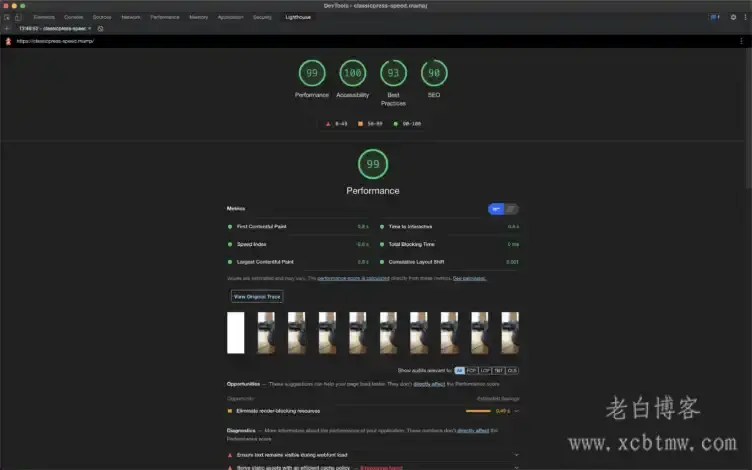Viewport: 752px width, 470px height.
Task: Expand the webfont load diagnostic chevron
Action: 516,455
